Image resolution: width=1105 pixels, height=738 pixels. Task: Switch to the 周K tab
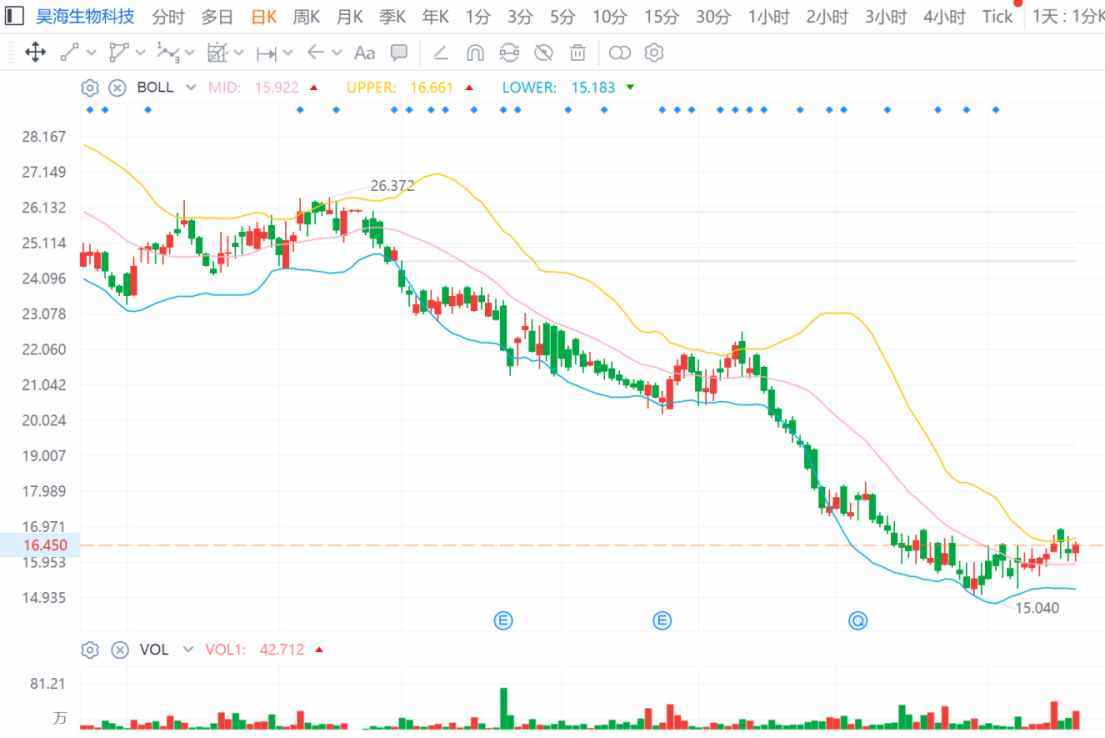306,16
